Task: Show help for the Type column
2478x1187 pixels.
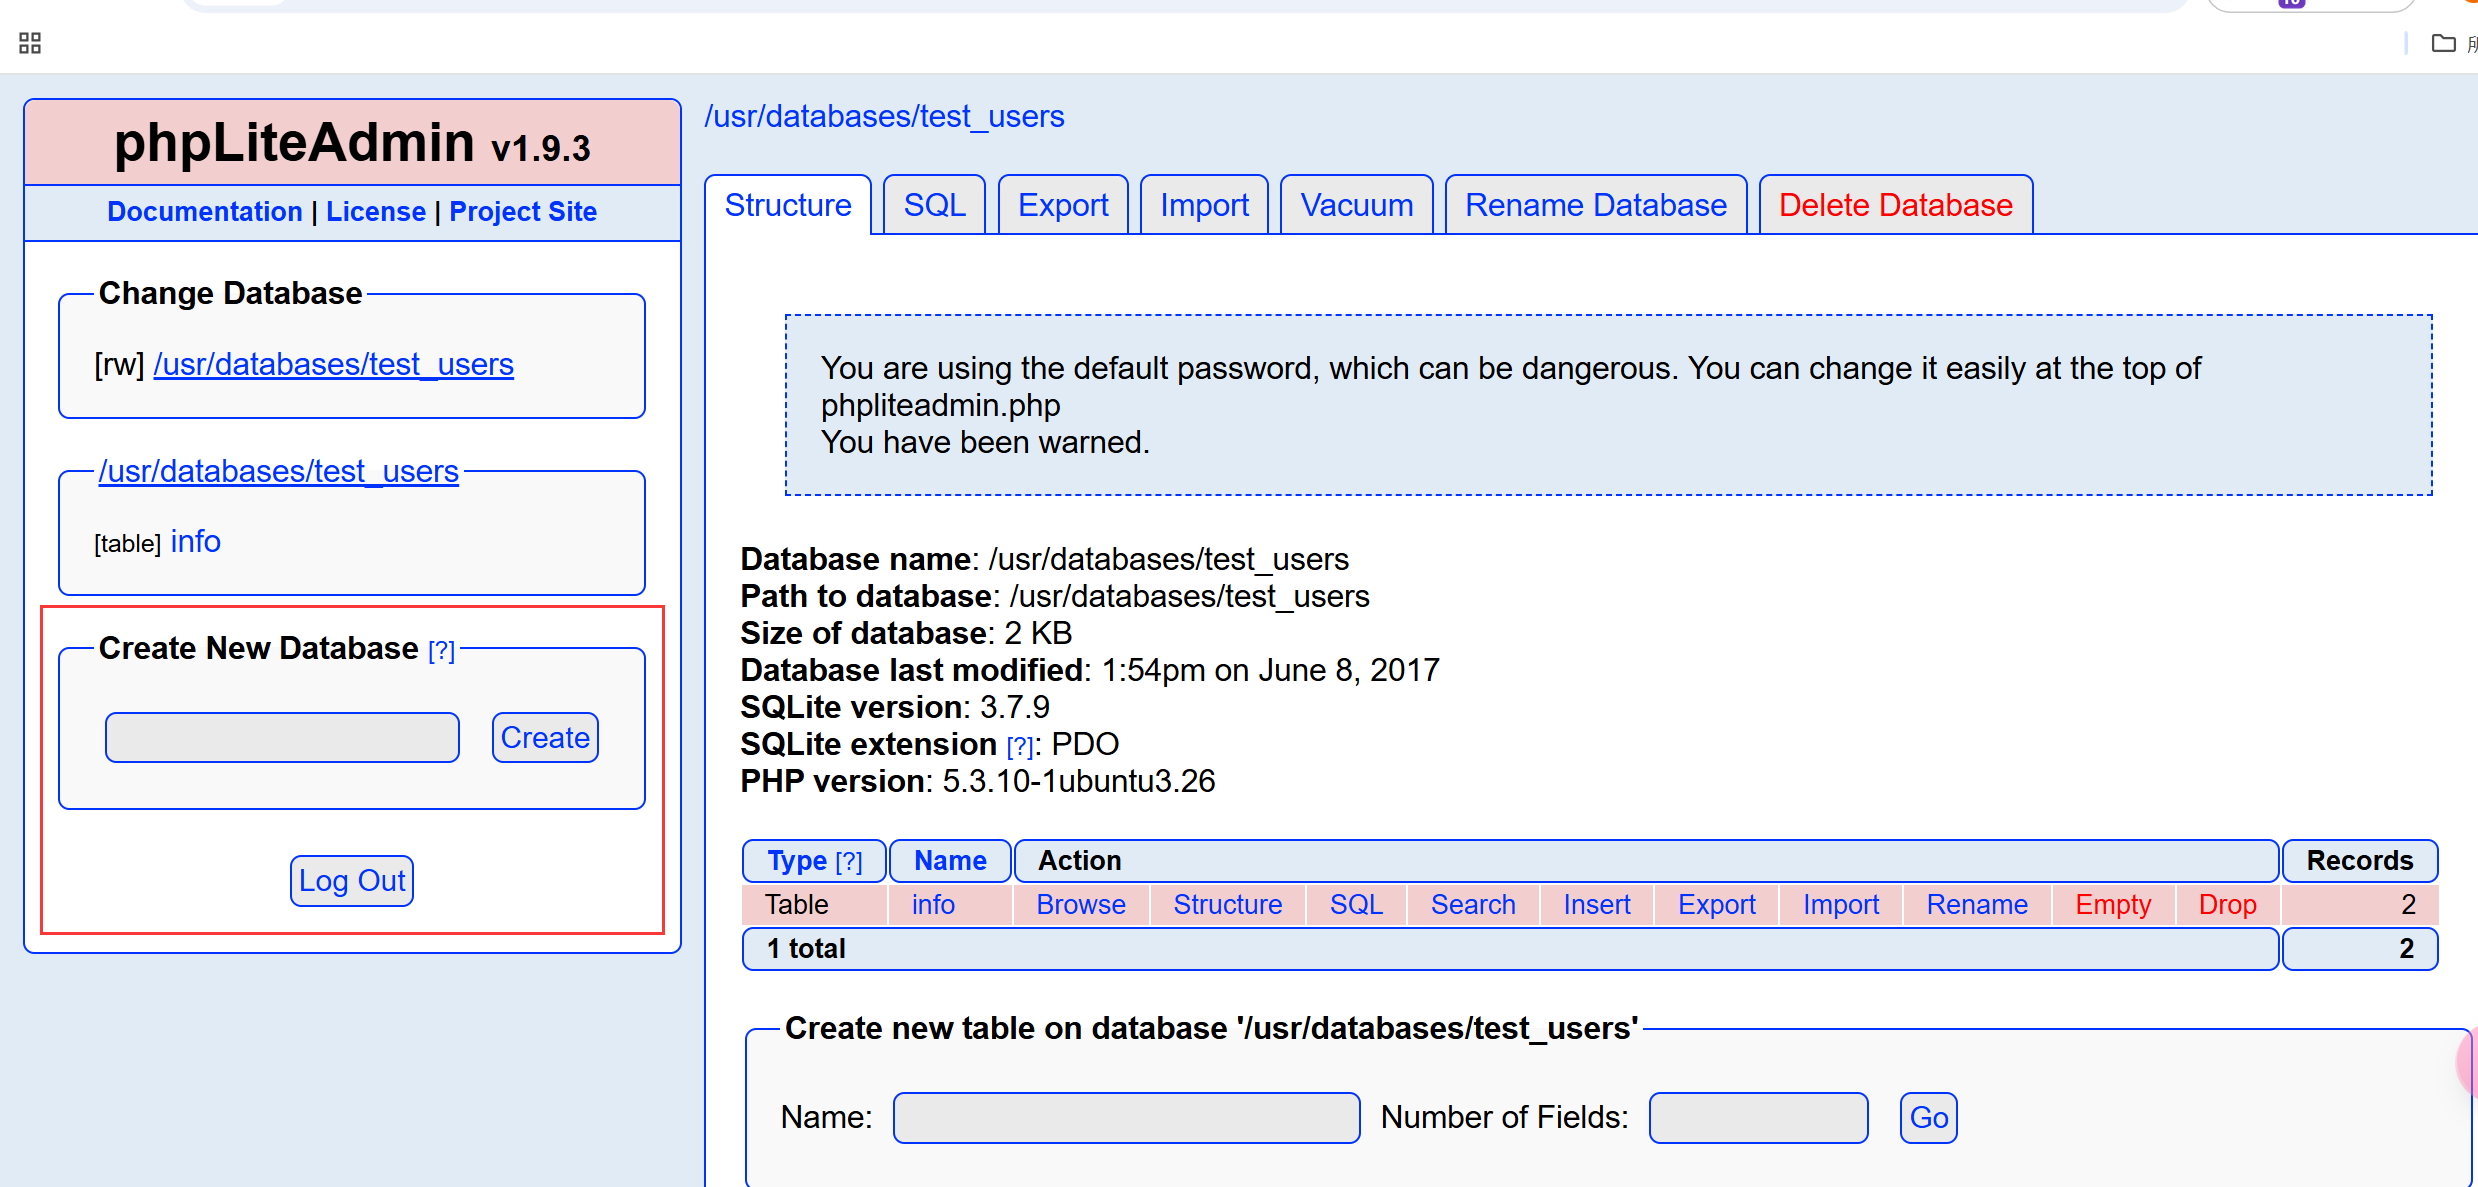Action: pos(849,862)
